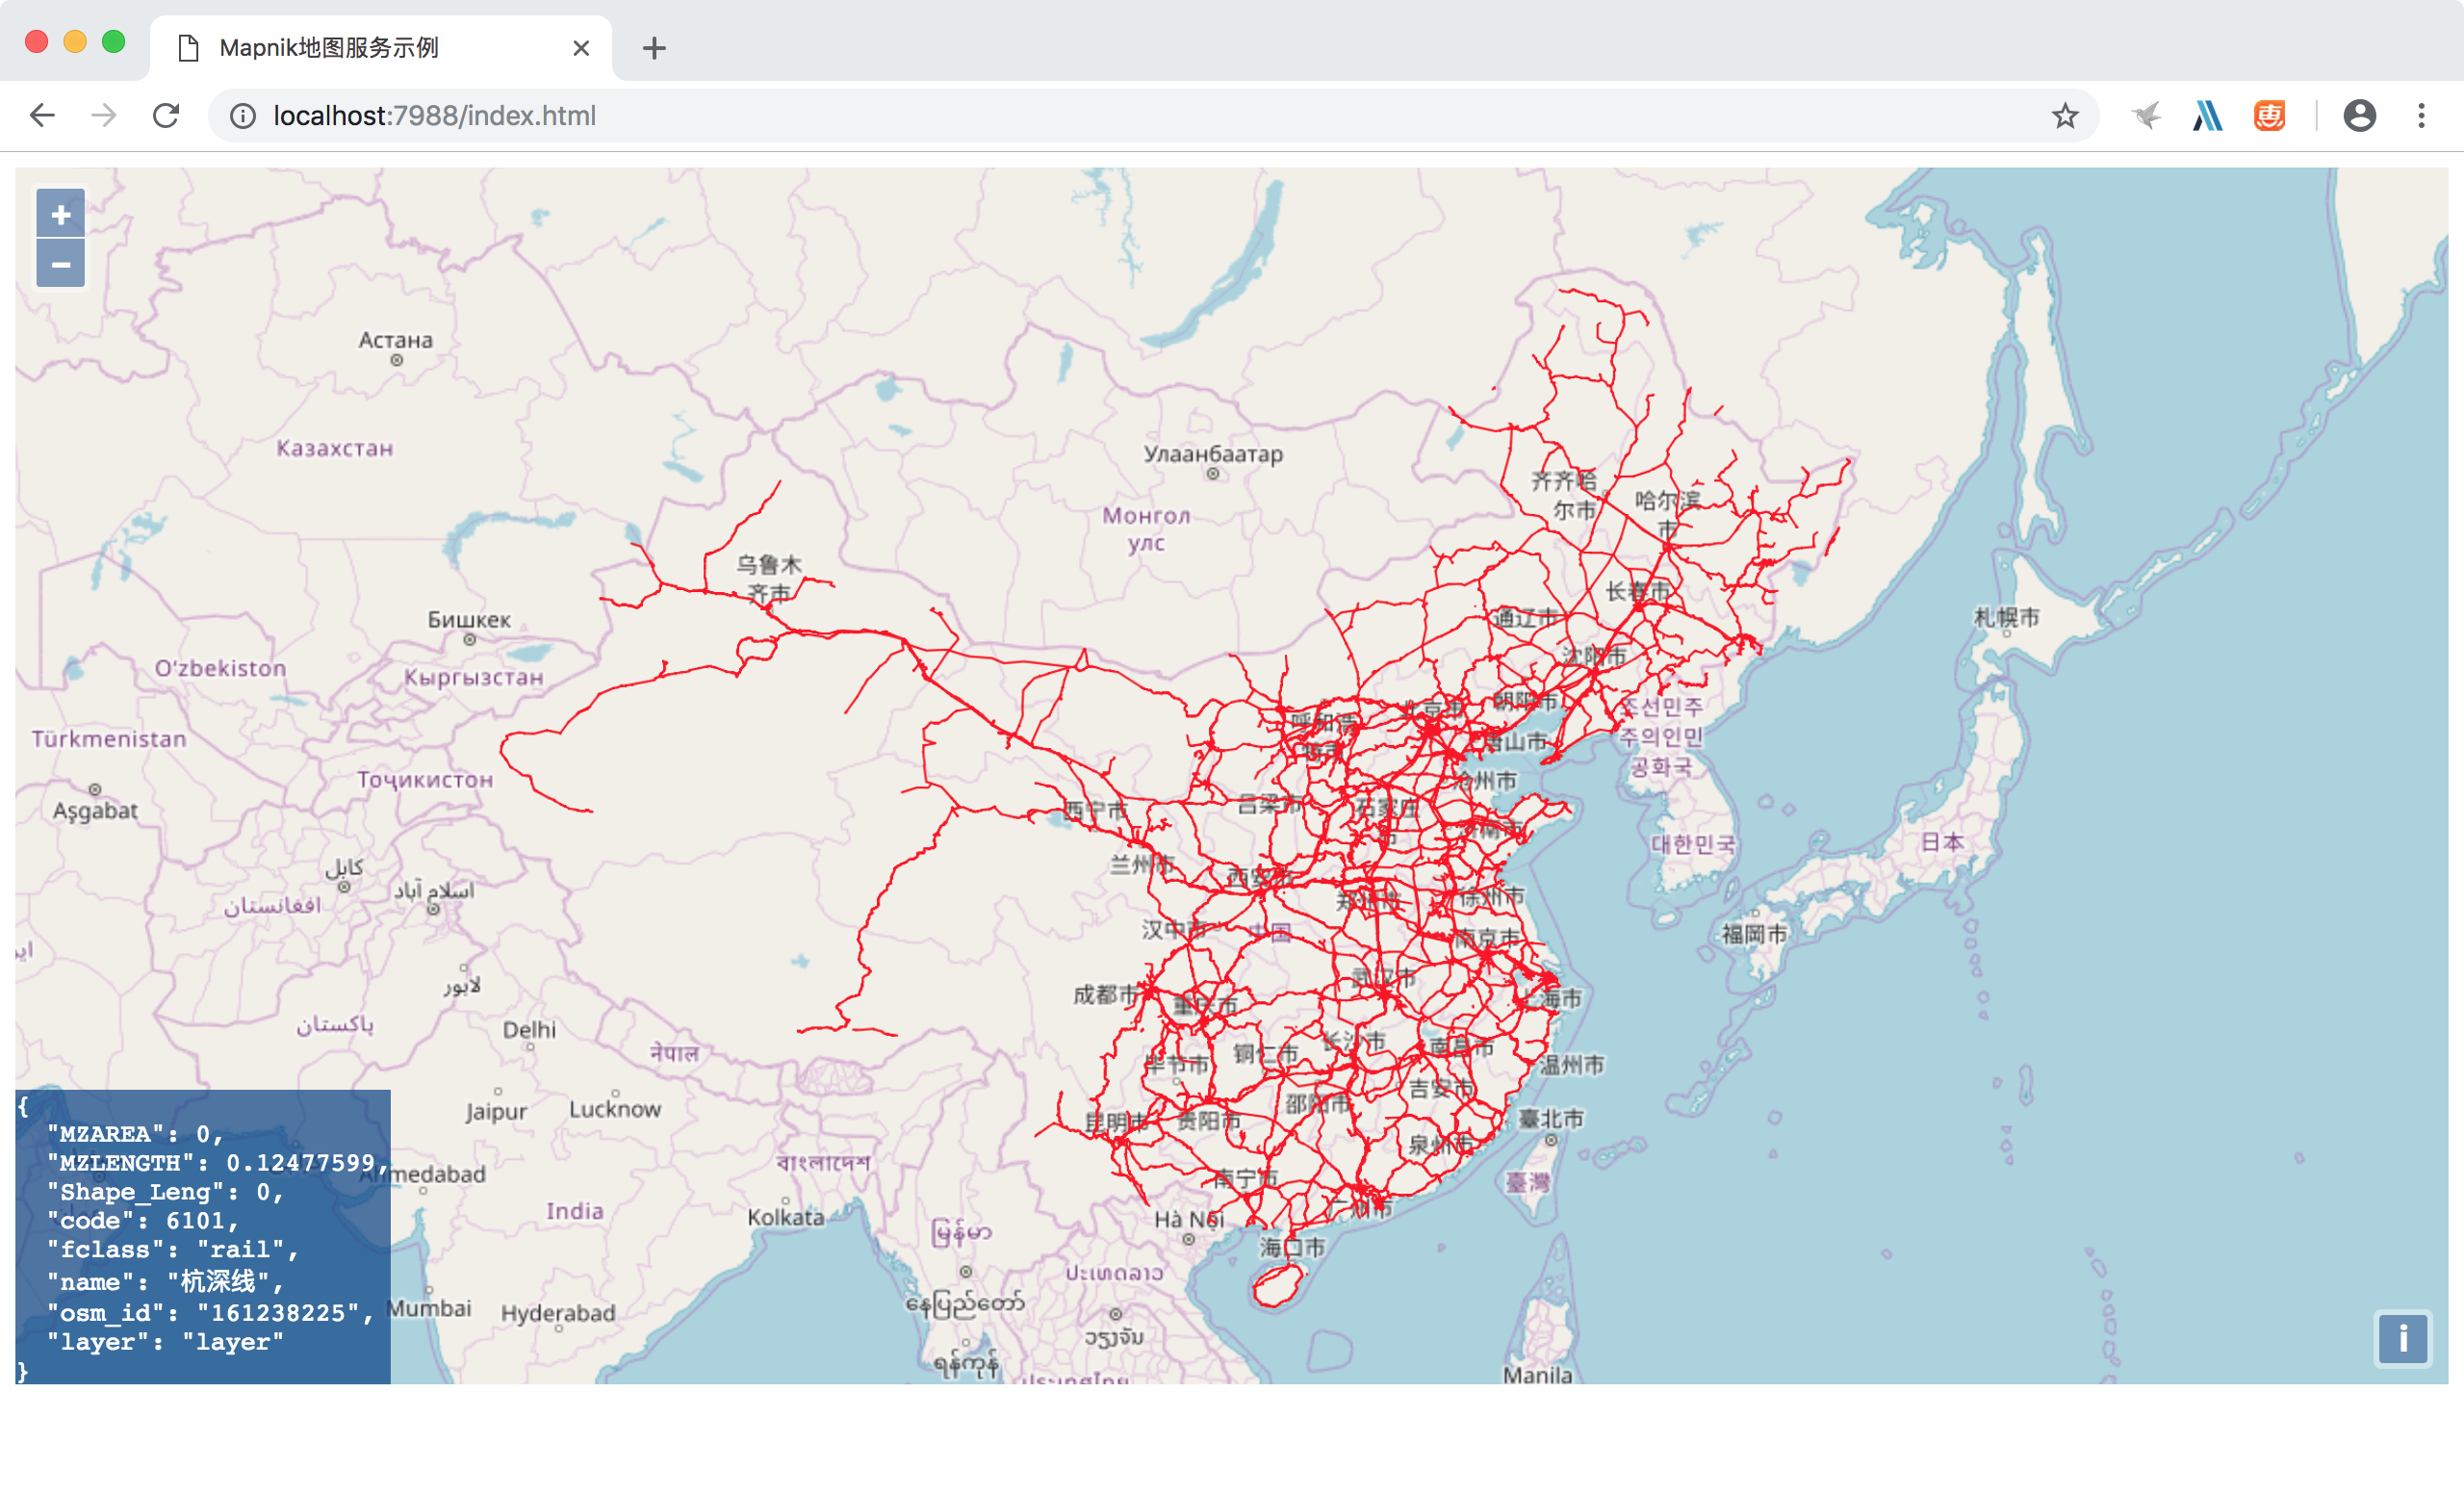Screen dimensions: 2464x1496
Task: Go back to the previous page
Action: point(42,116)
